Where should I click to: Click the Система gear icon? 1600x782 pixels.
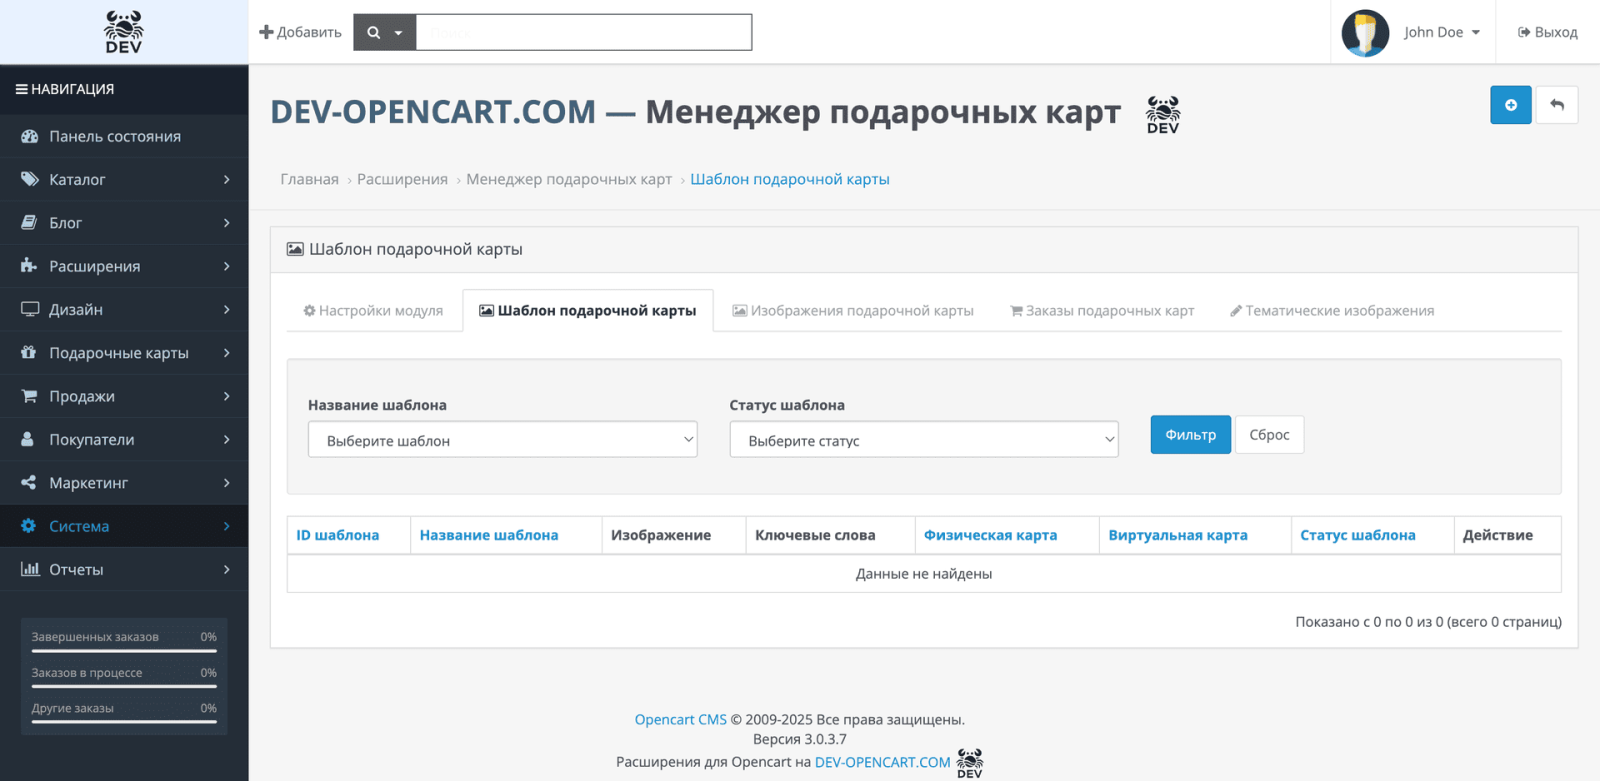click(29, 526)
